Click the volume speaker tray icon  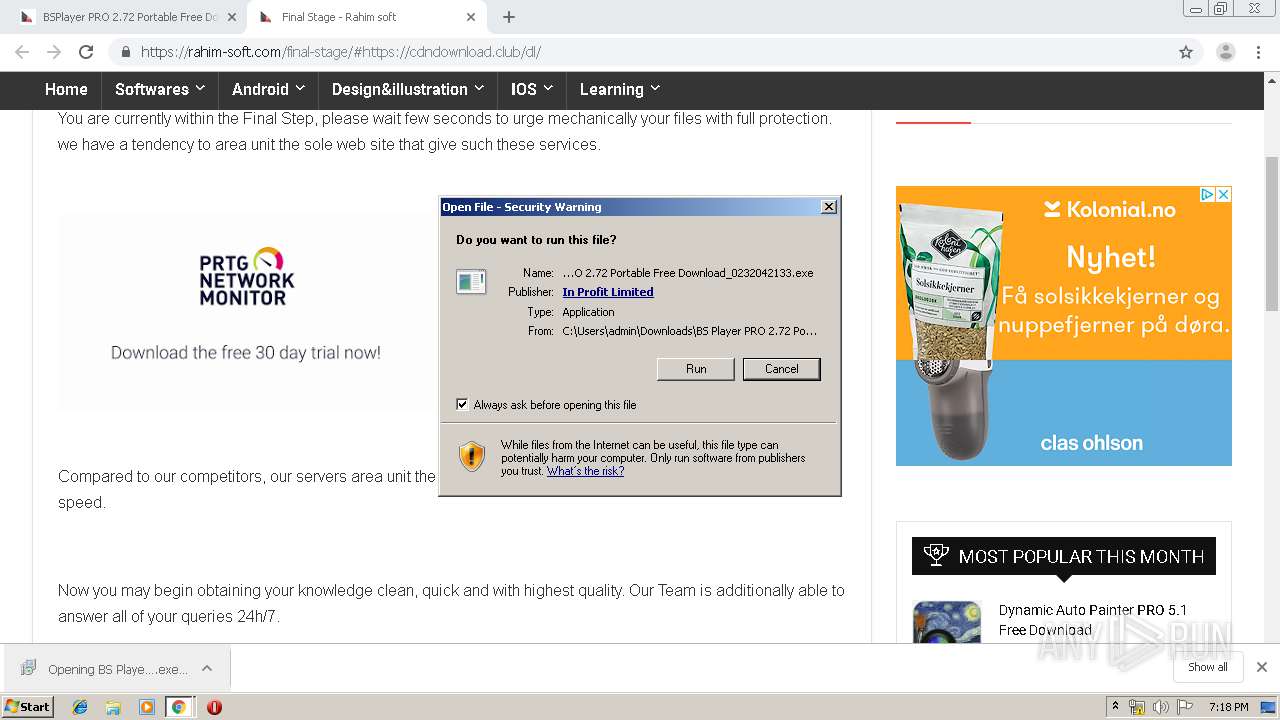click(x=1160, y=707)
